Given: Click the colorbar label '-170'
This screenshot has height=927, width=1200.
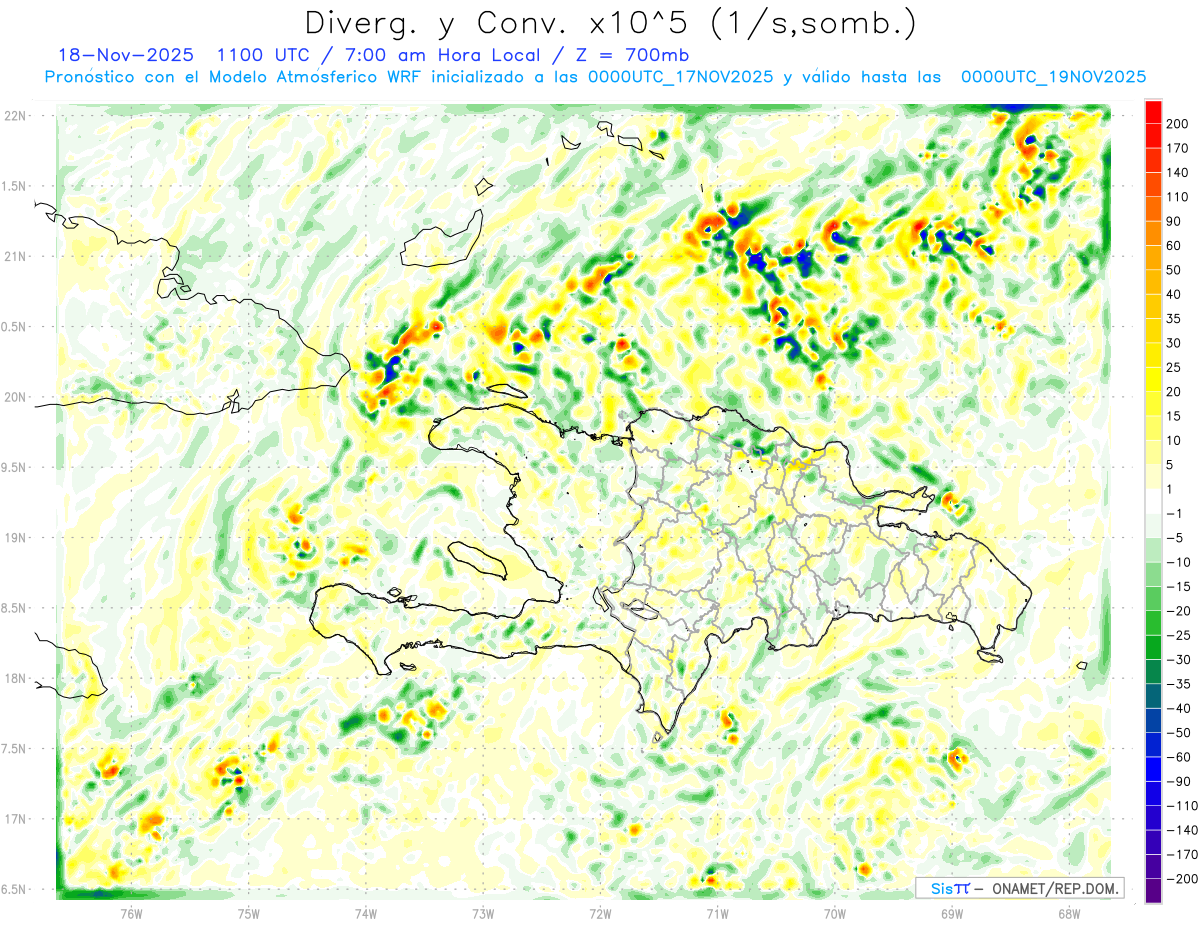Looking at the screenshot, I should click(1180, 855).
